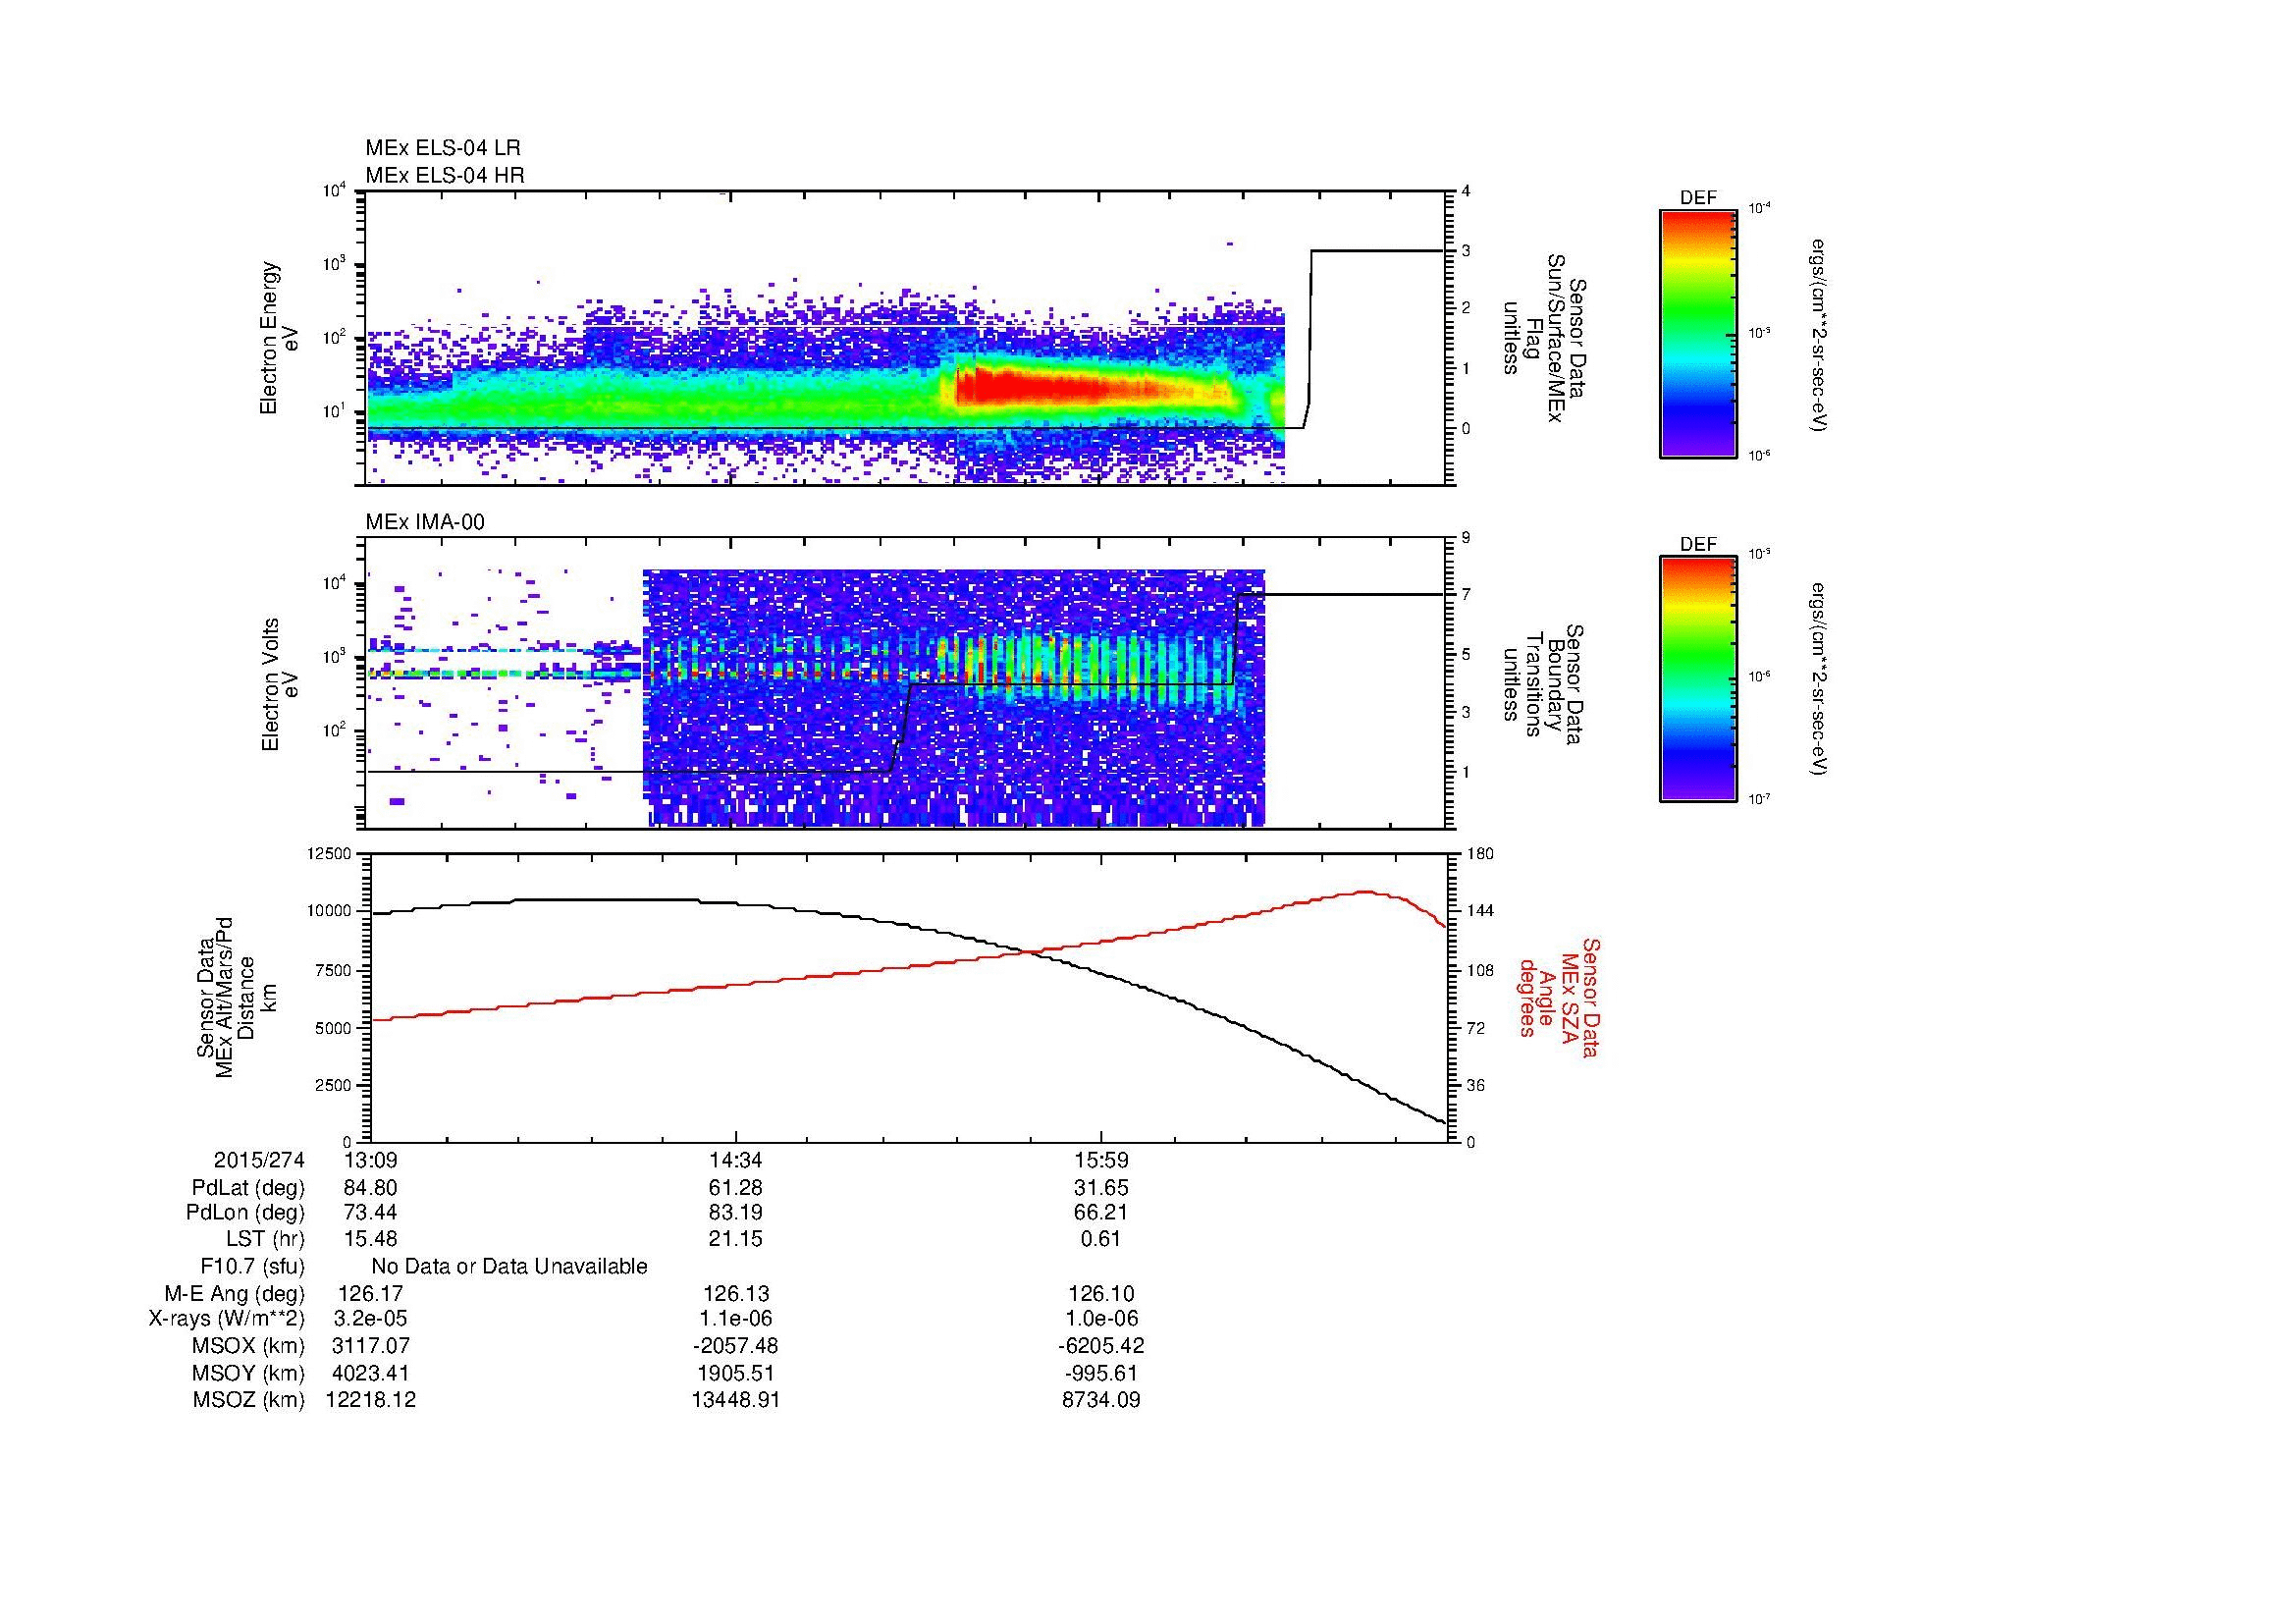Click the PdLat value '84.80'

(x=370, y=1188)
